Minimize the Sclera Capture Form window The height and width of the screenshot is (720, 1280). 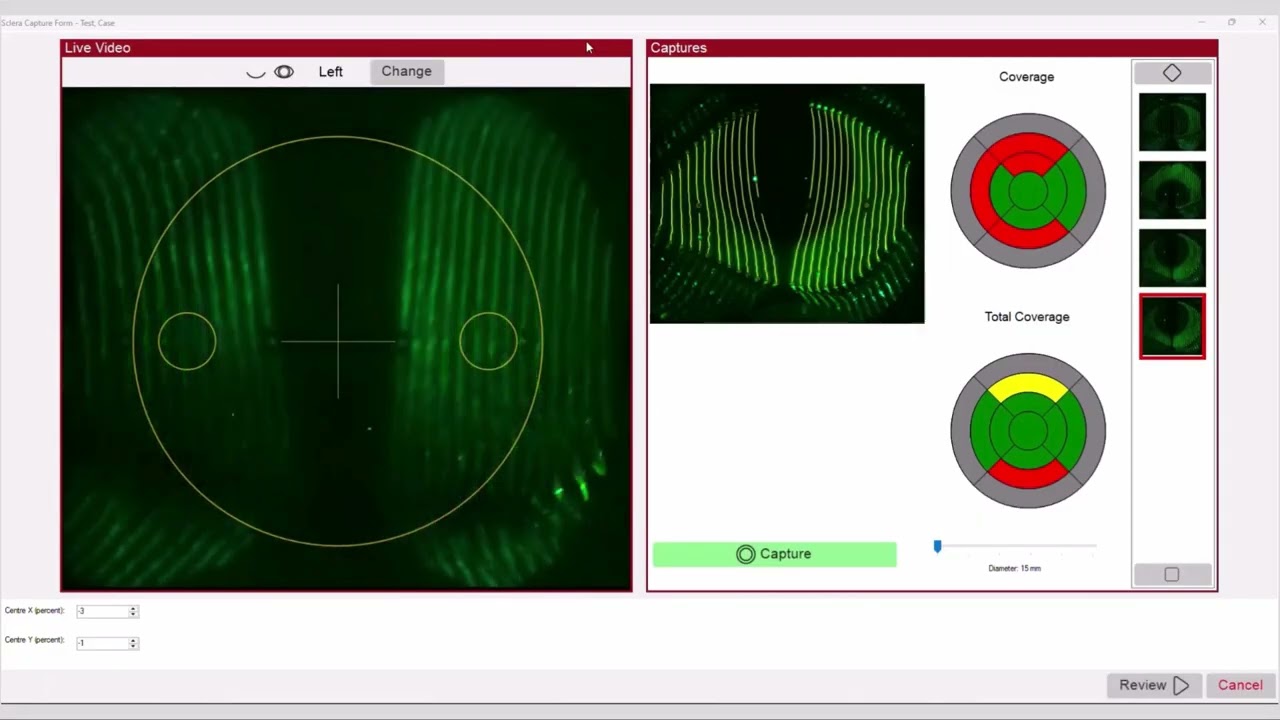[1201, 22]
